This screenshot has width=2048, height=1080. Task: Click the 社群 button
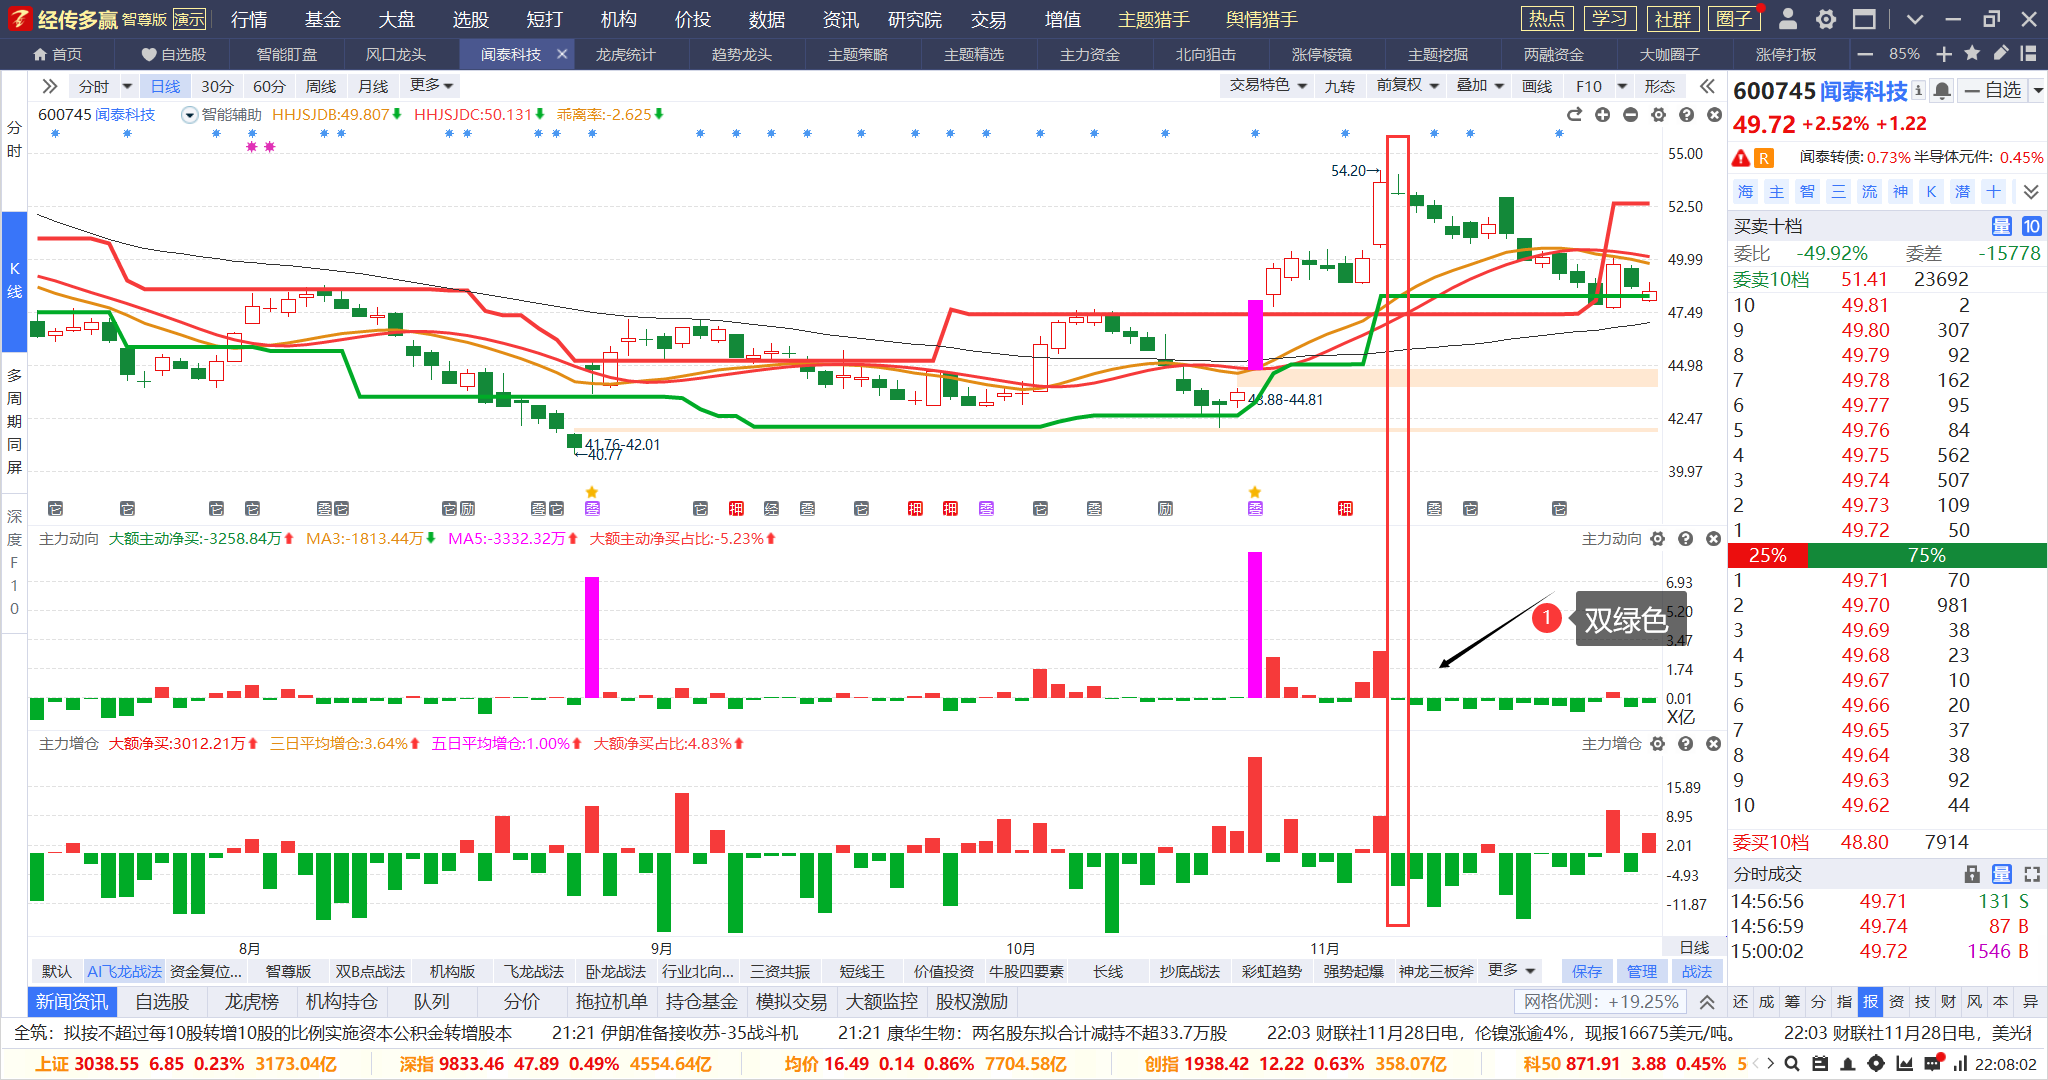point(1673,19)
